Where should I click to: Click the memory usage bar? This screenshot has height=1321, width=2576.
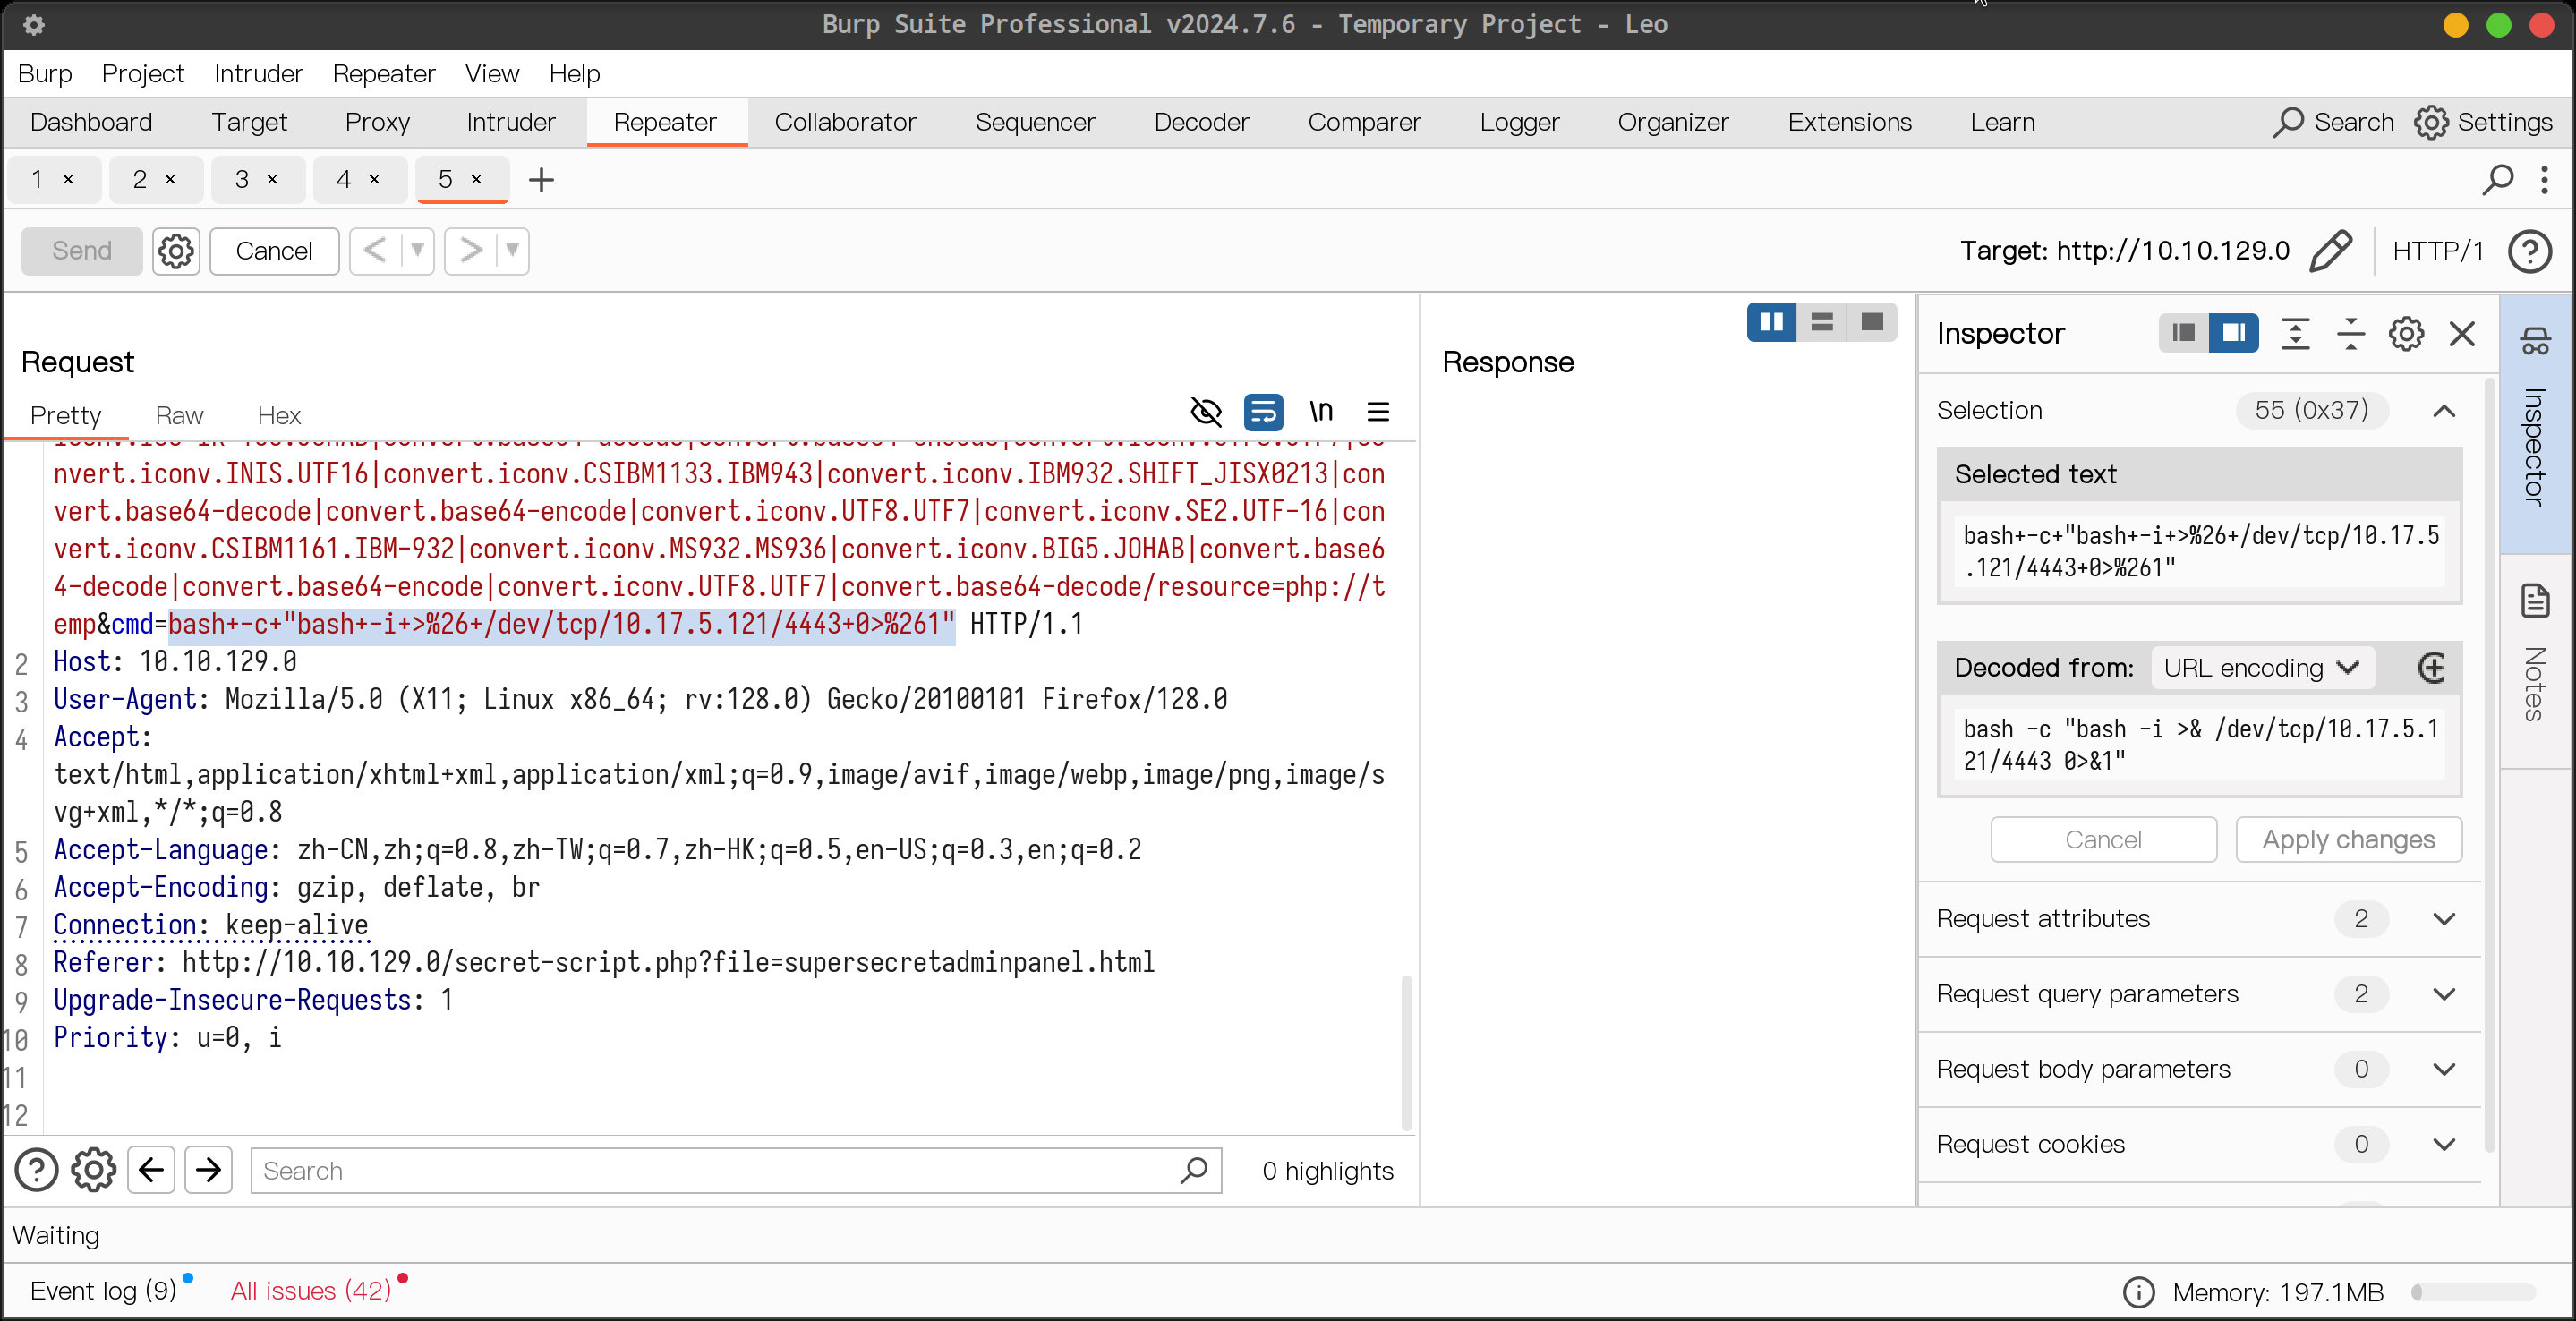pyautogui.click(x=2473, y=1292)
